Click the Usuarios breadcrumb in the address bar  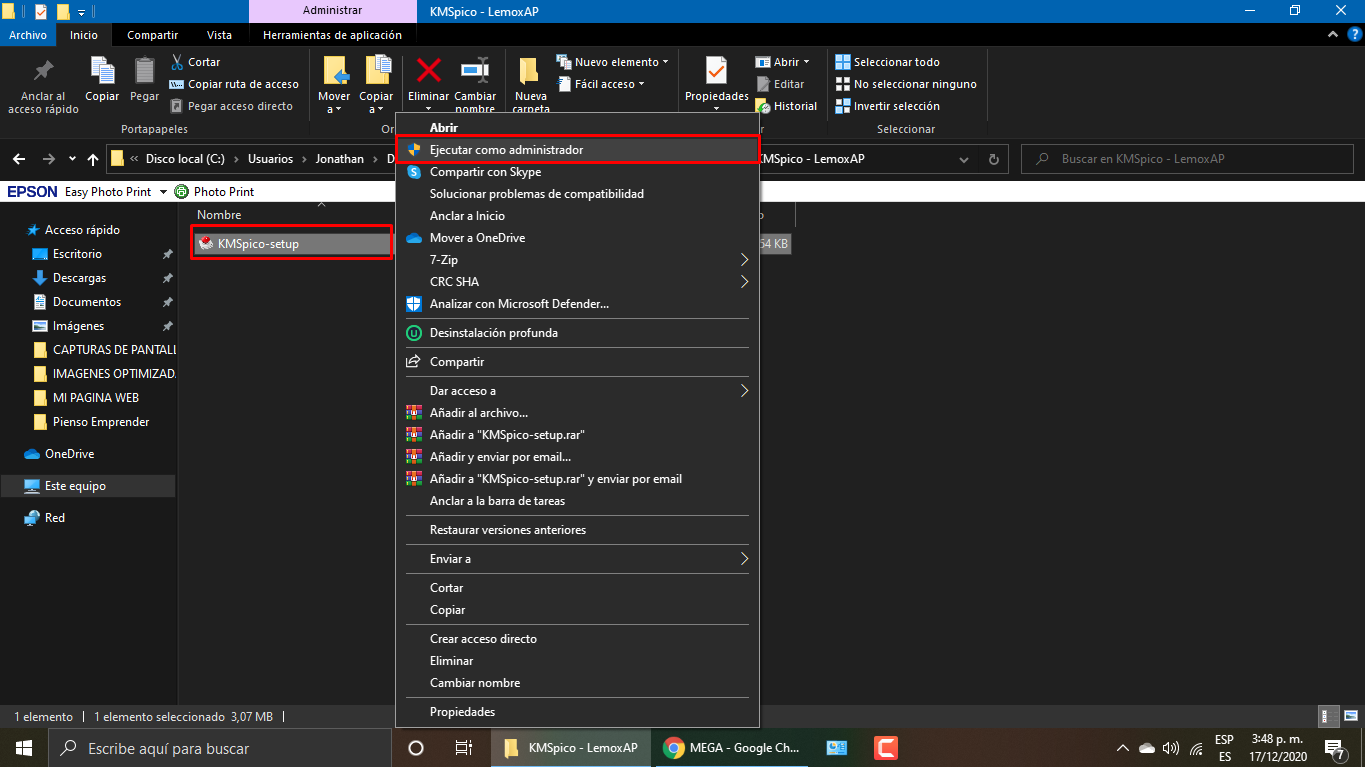tap(270, 159)
